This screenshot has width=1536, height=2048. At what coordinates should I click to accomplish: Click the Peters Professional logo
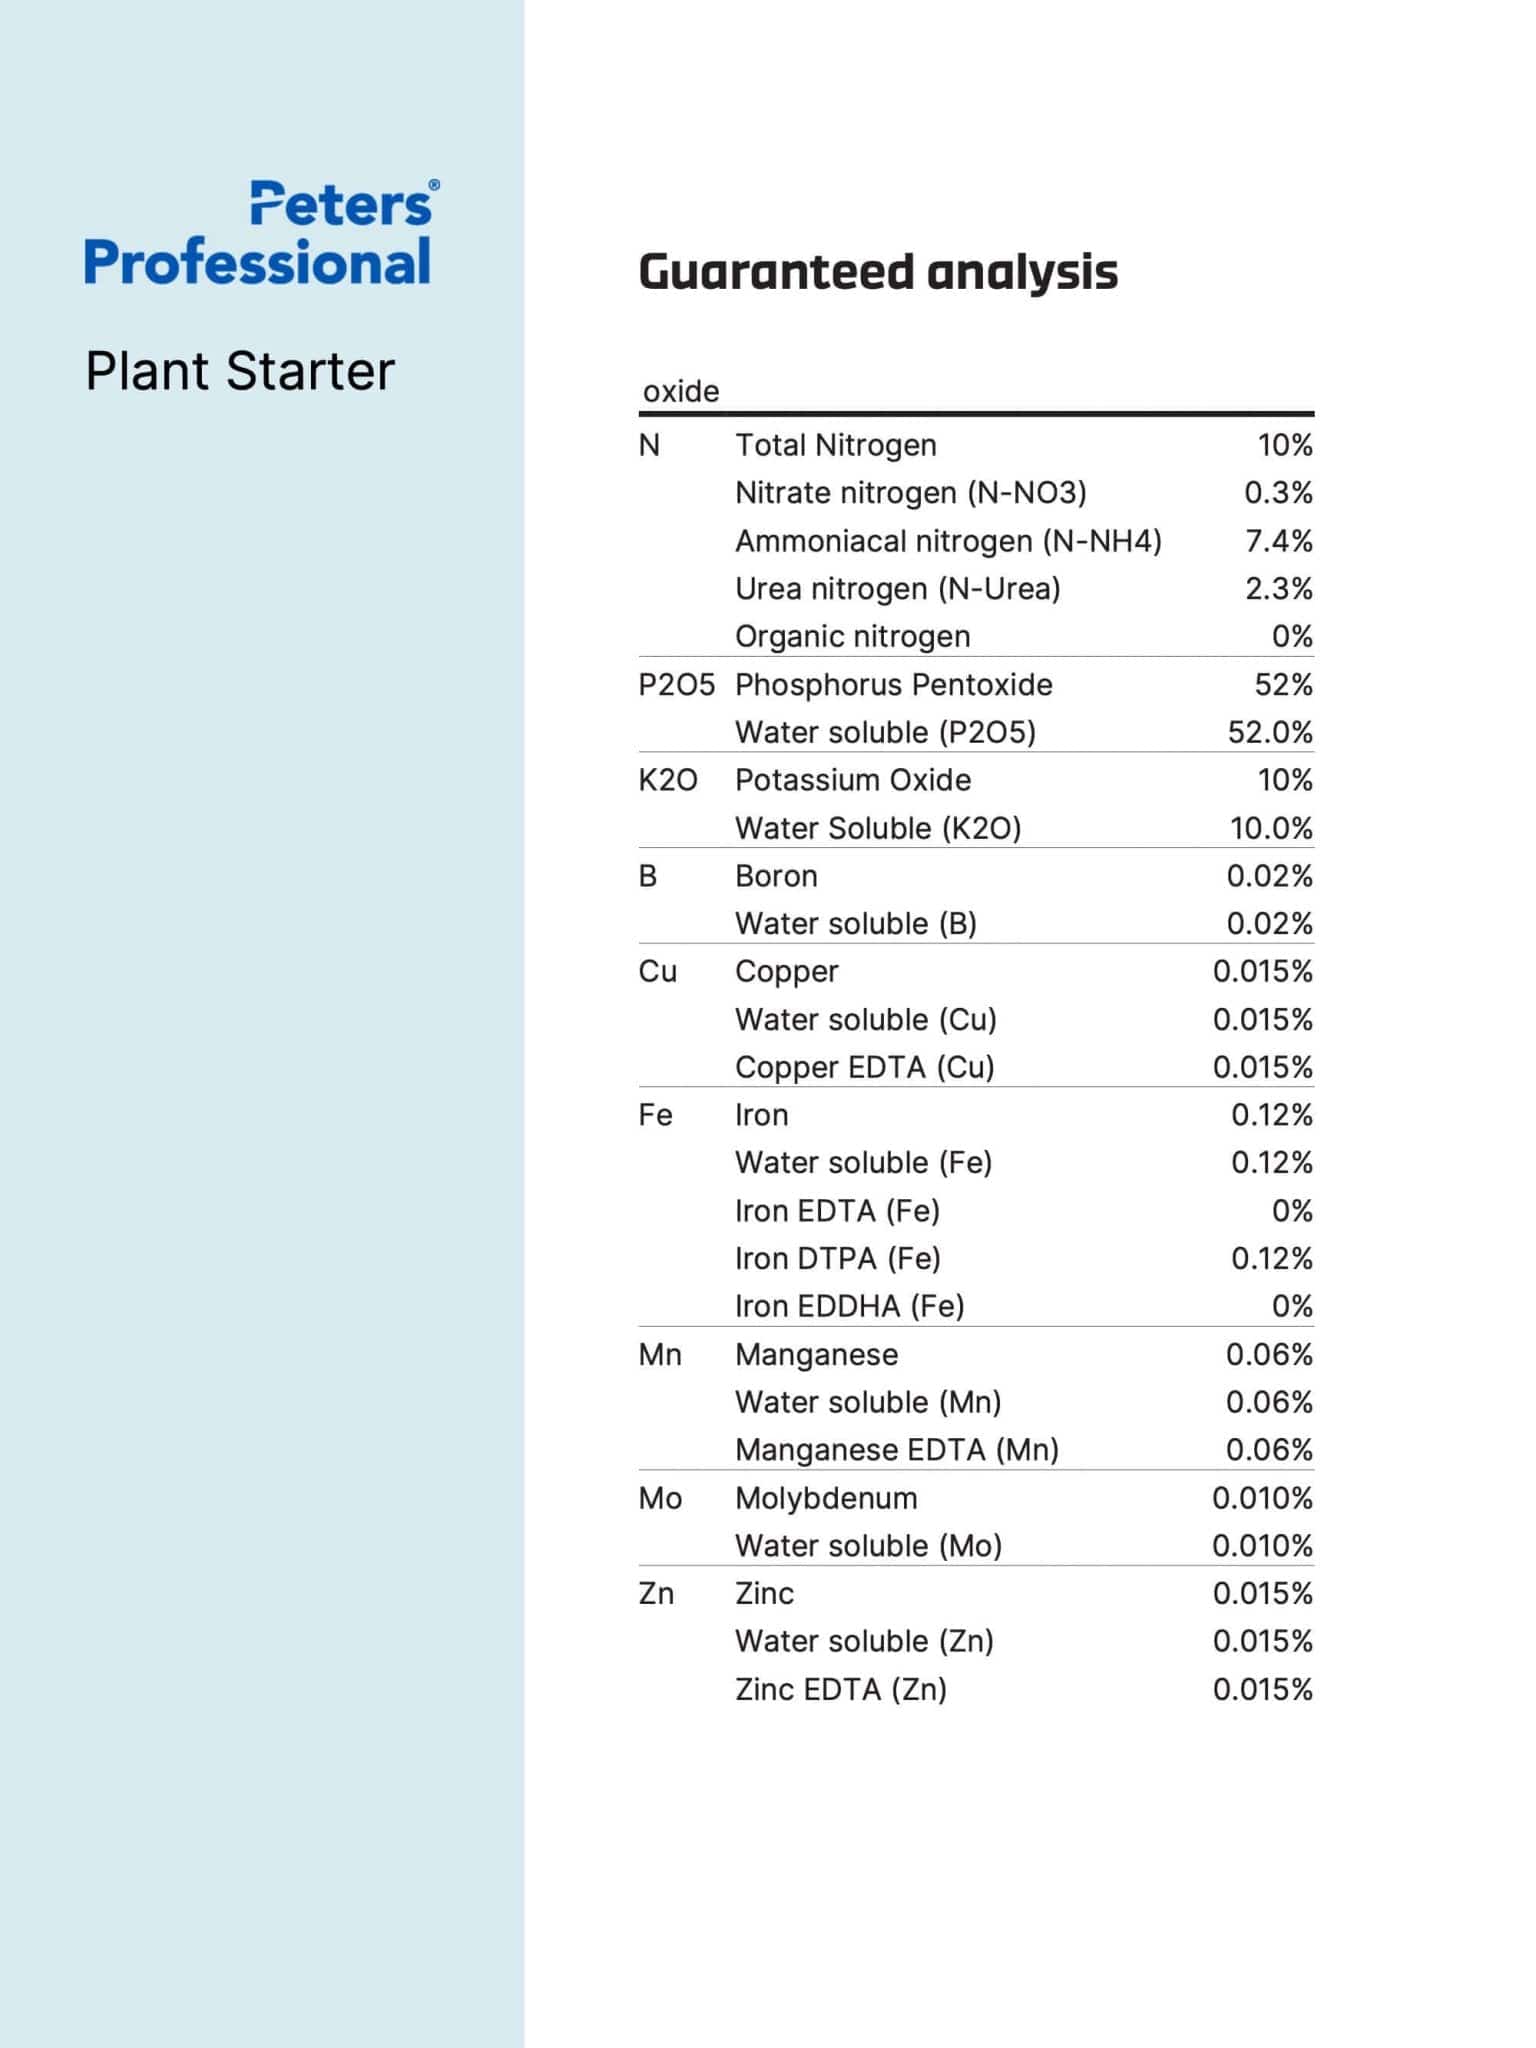pyautogui.click(x=262, y=233)
